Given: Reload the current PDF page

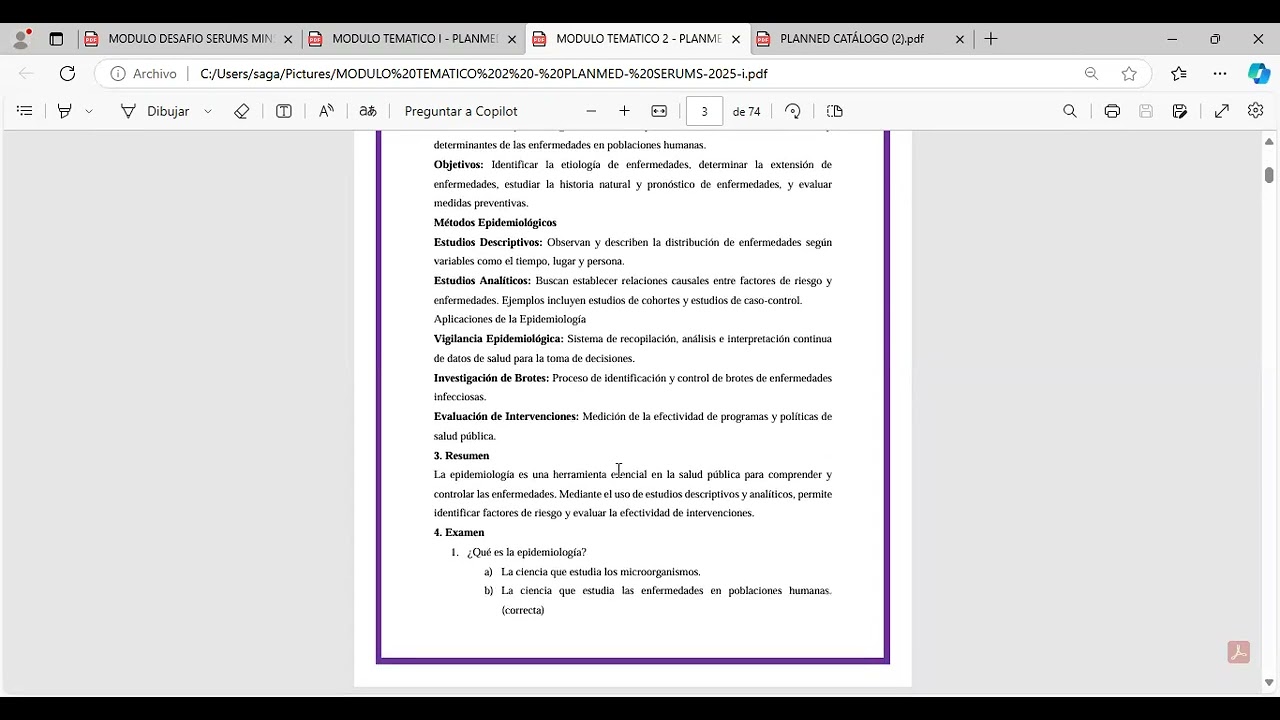Looking at the screenshot, I should point(67,74).
